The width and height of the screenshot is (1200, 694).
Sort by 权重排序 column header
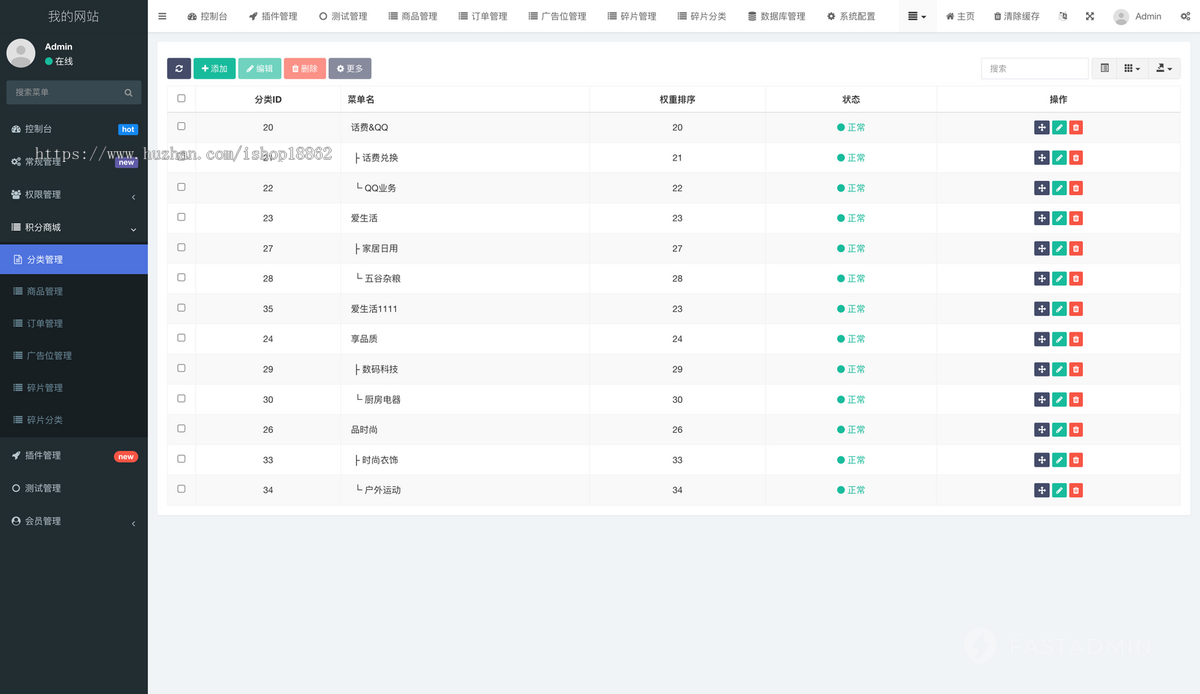pyautogui.click(x=677, y=100)
